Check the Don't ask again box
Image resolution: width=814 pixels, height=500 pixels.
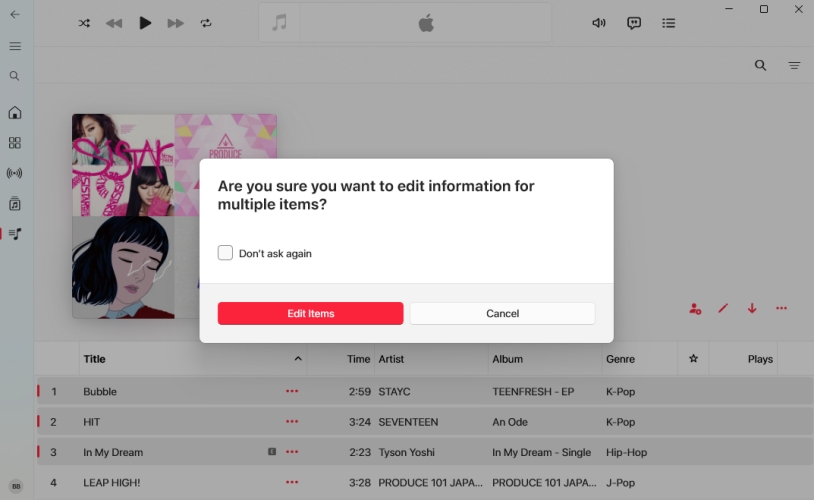225,253
